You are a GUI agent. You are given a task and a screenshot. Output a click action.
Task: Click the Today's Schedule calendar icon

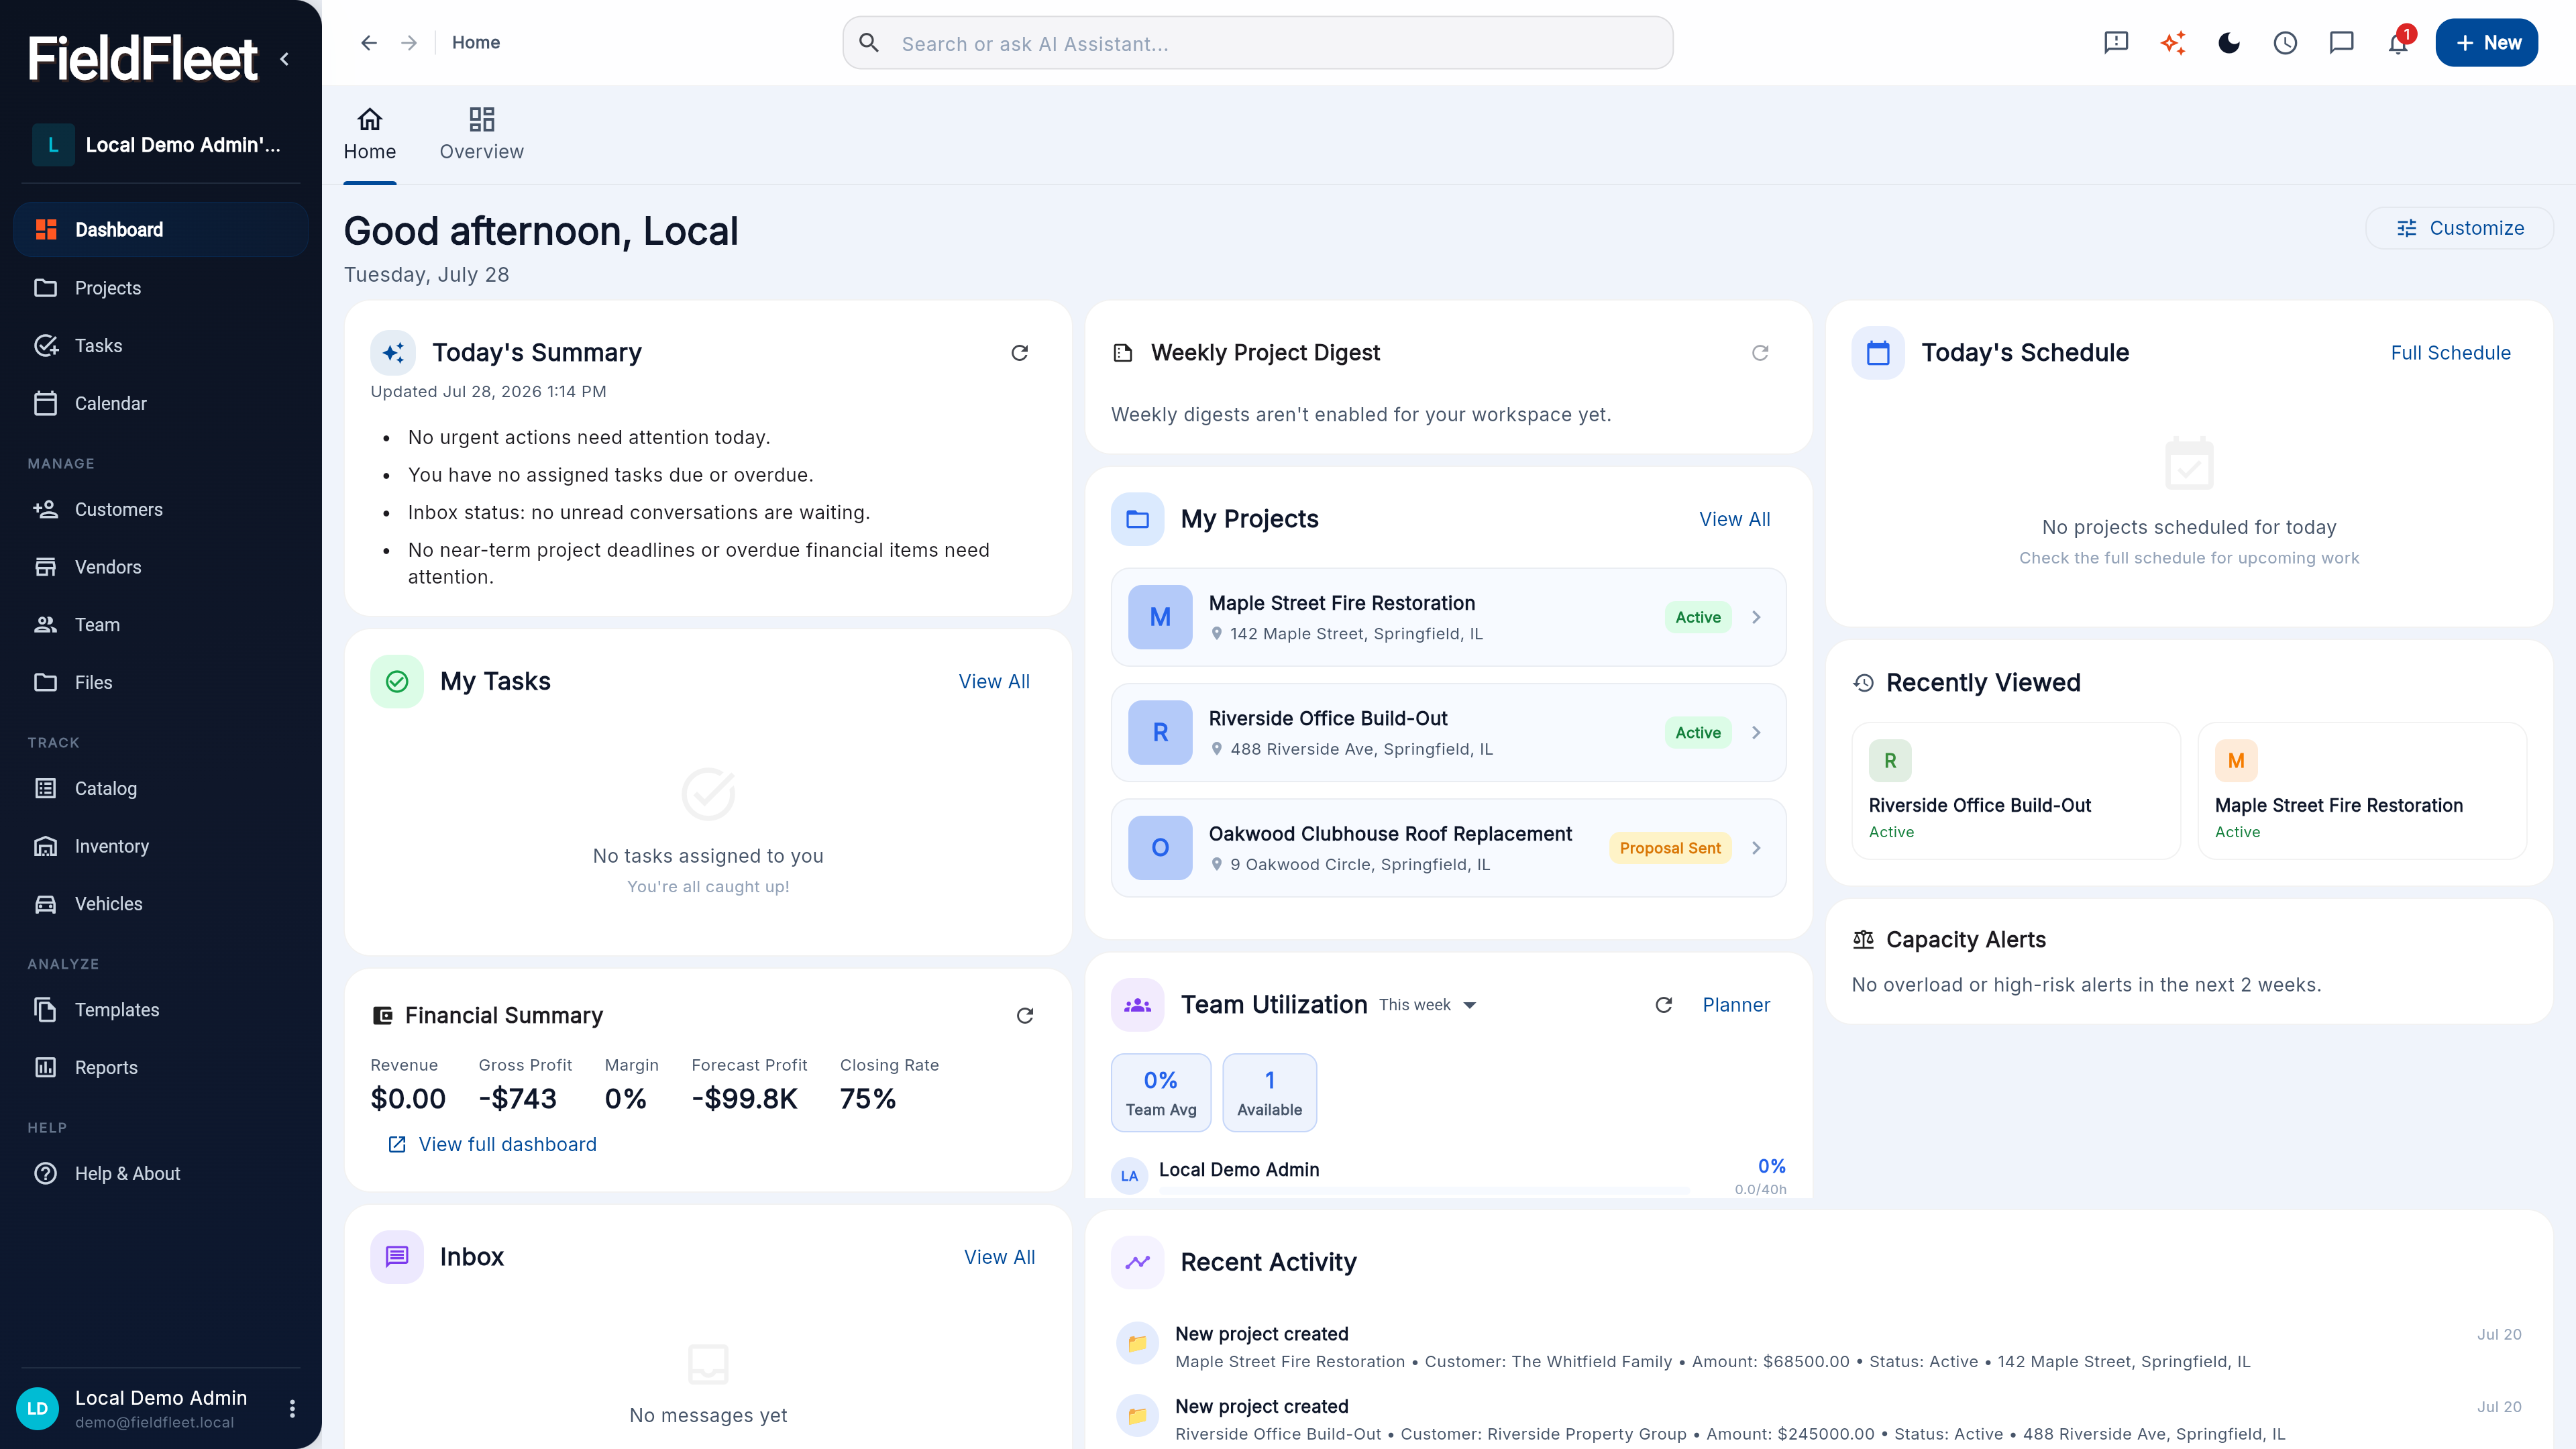[1878, 353]
